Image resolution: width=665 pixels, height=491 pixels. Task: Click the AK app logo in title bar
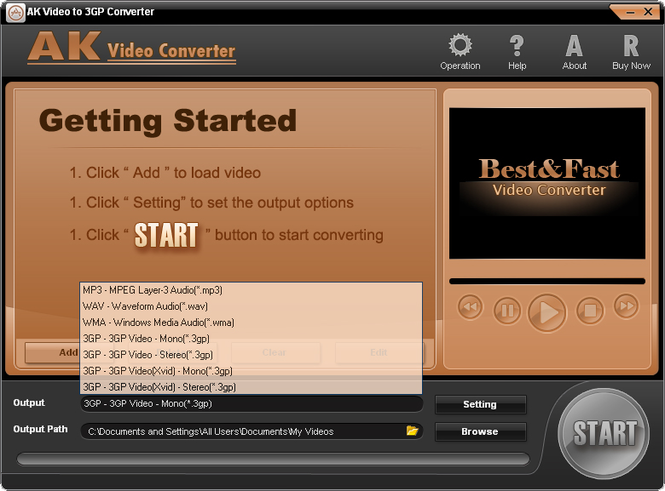(x=16, y=12)
